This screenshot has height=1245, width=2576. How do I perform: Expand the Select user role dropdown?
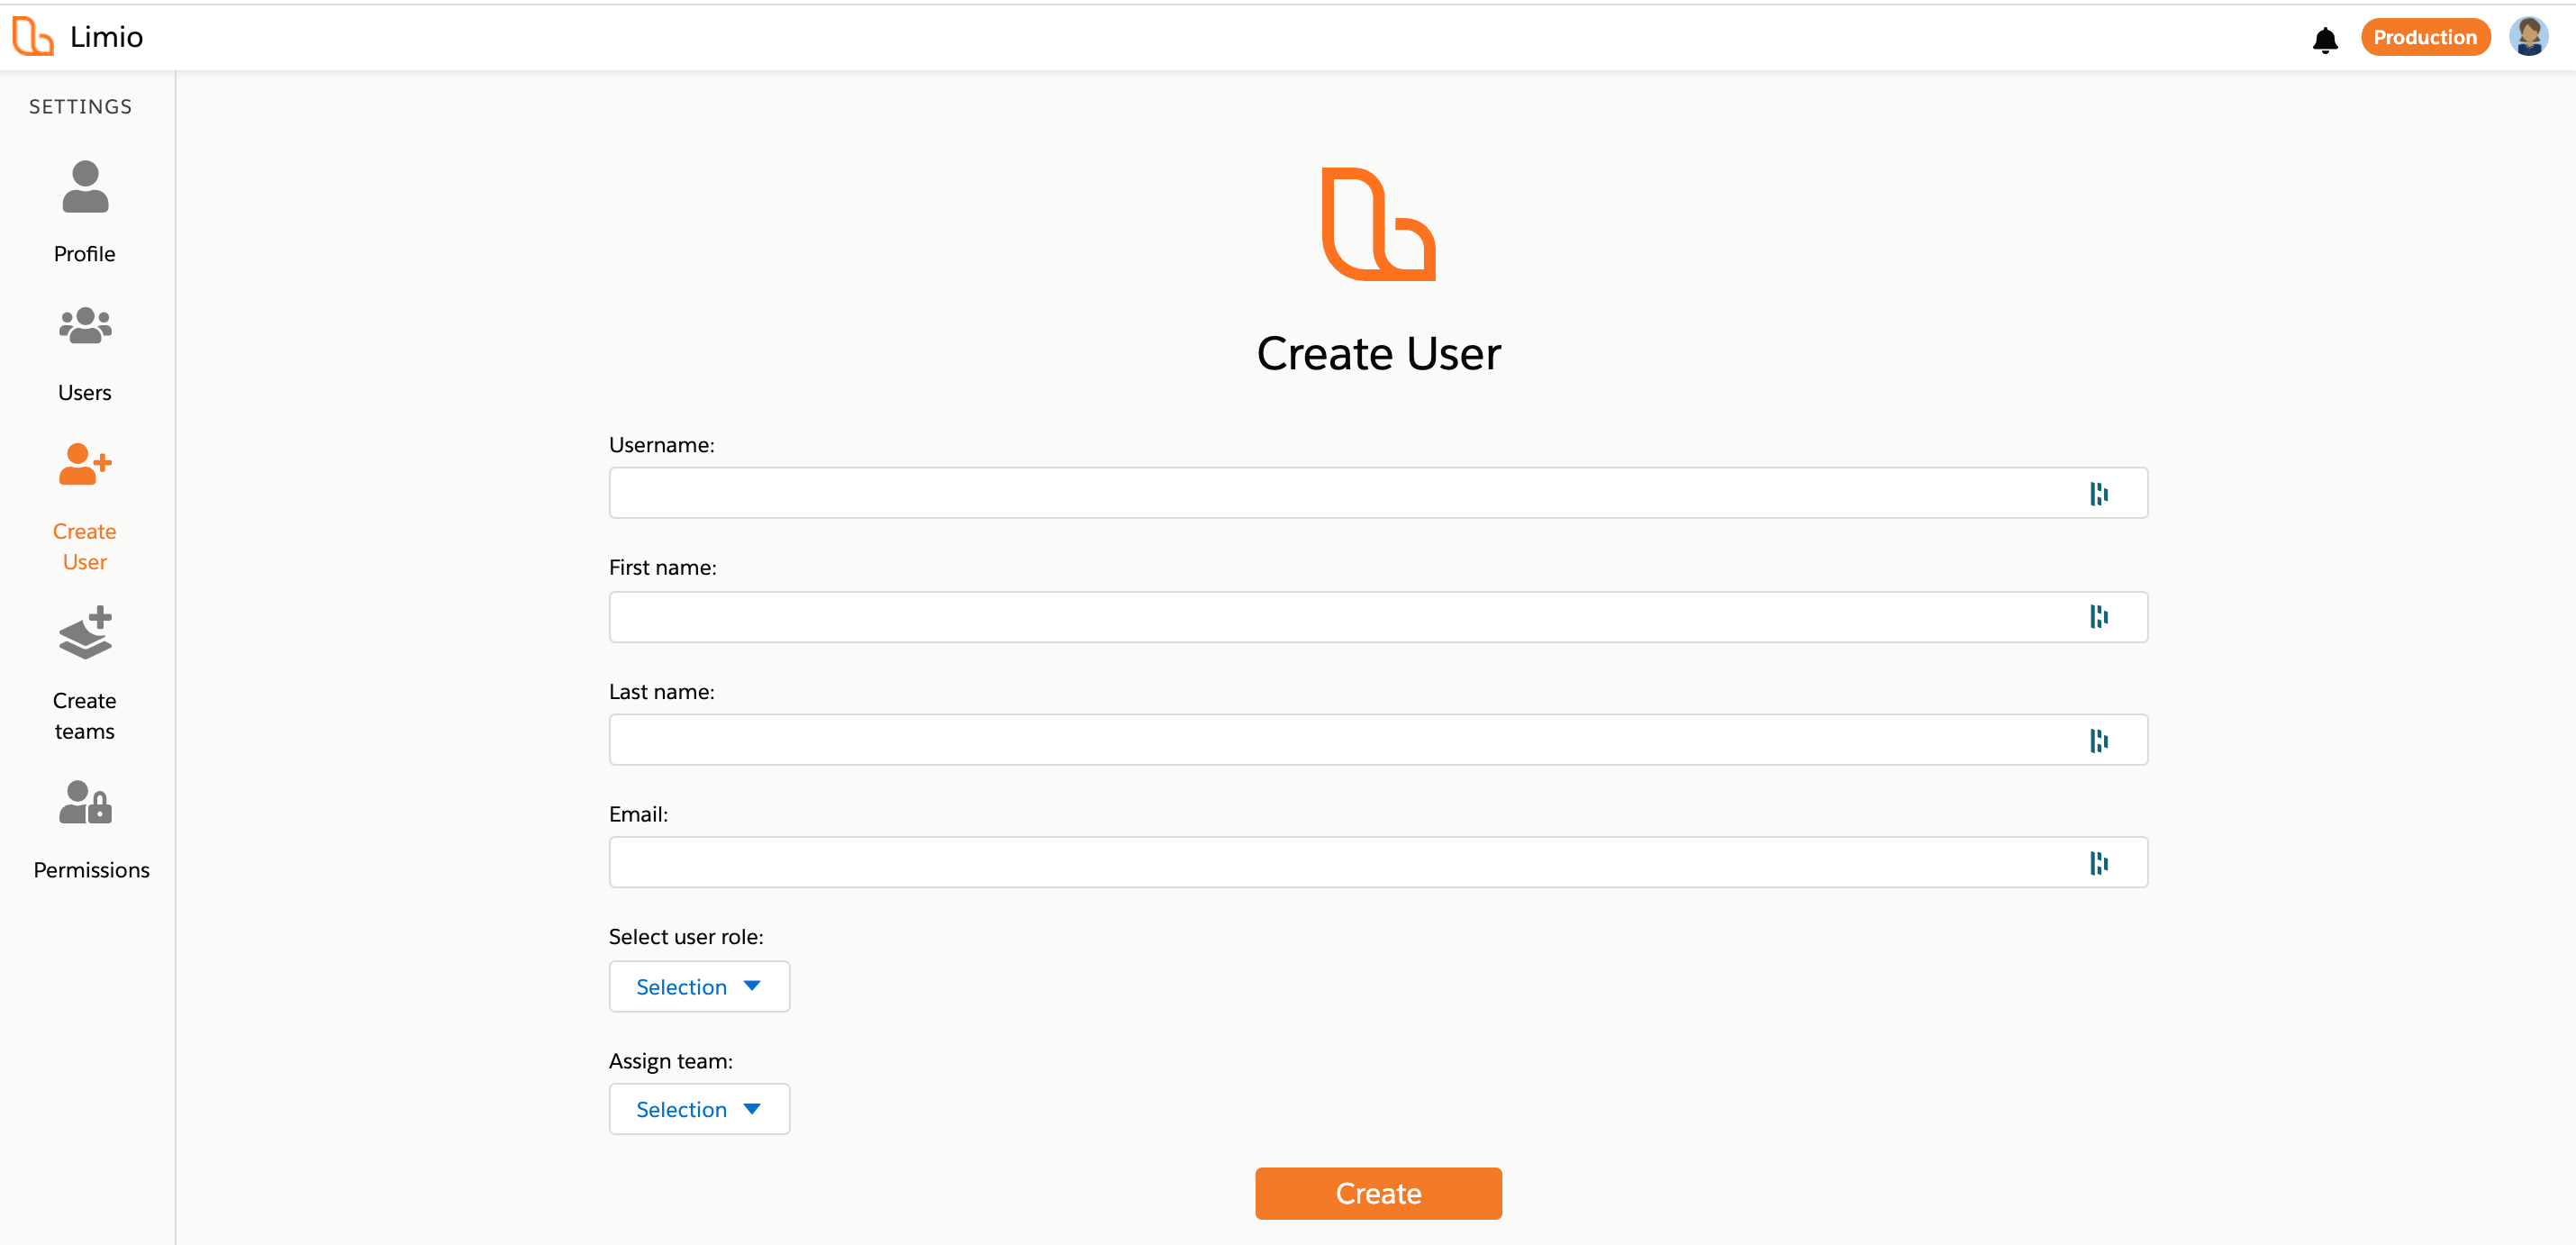click(699, 987)
